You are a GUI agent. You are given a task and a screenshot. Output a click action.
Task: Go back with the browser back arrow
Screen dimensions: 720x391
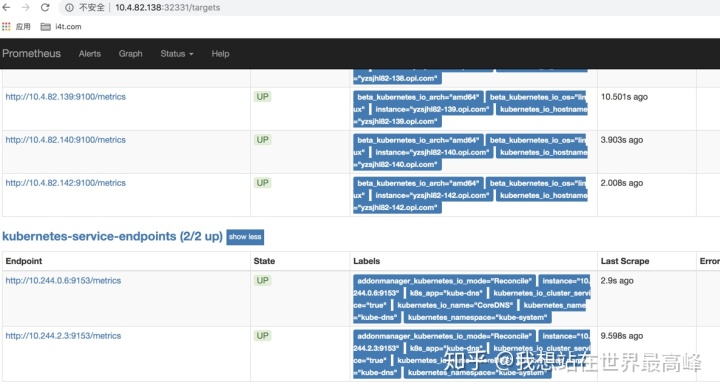6,7
